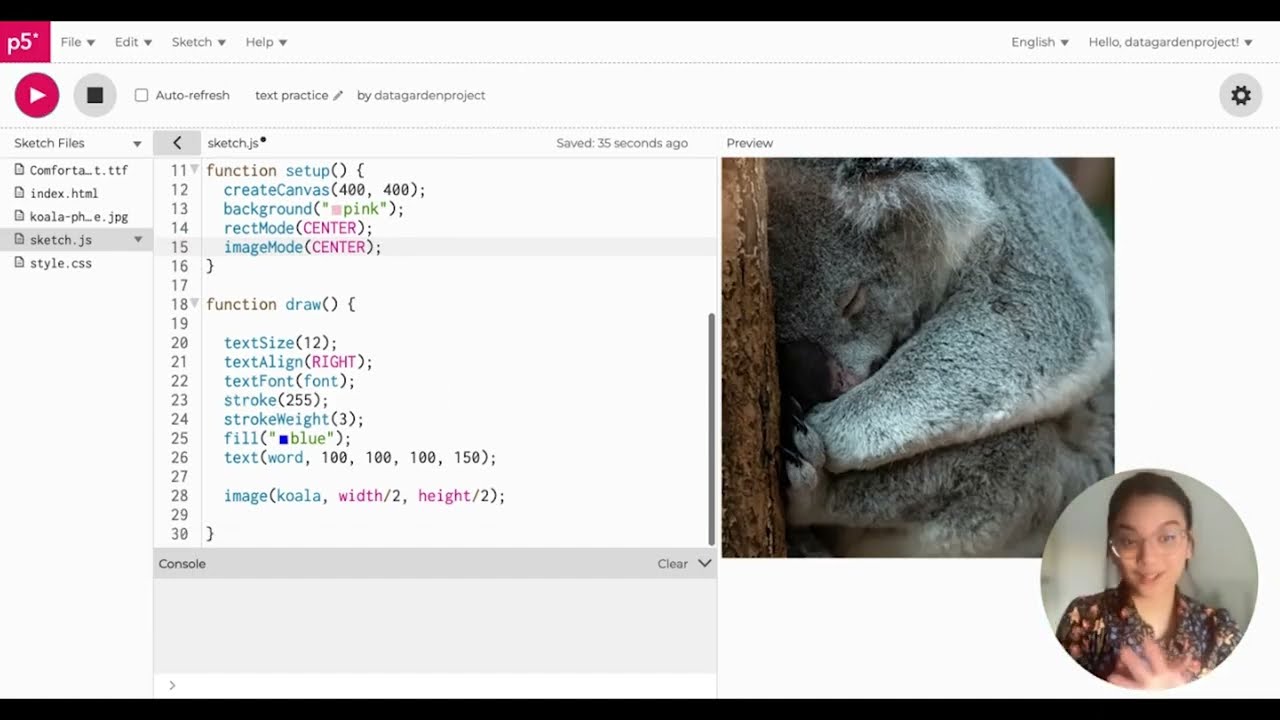1280x720 pixels.
Task: Fold the draw function at line 18
Action: pos(195,304)
